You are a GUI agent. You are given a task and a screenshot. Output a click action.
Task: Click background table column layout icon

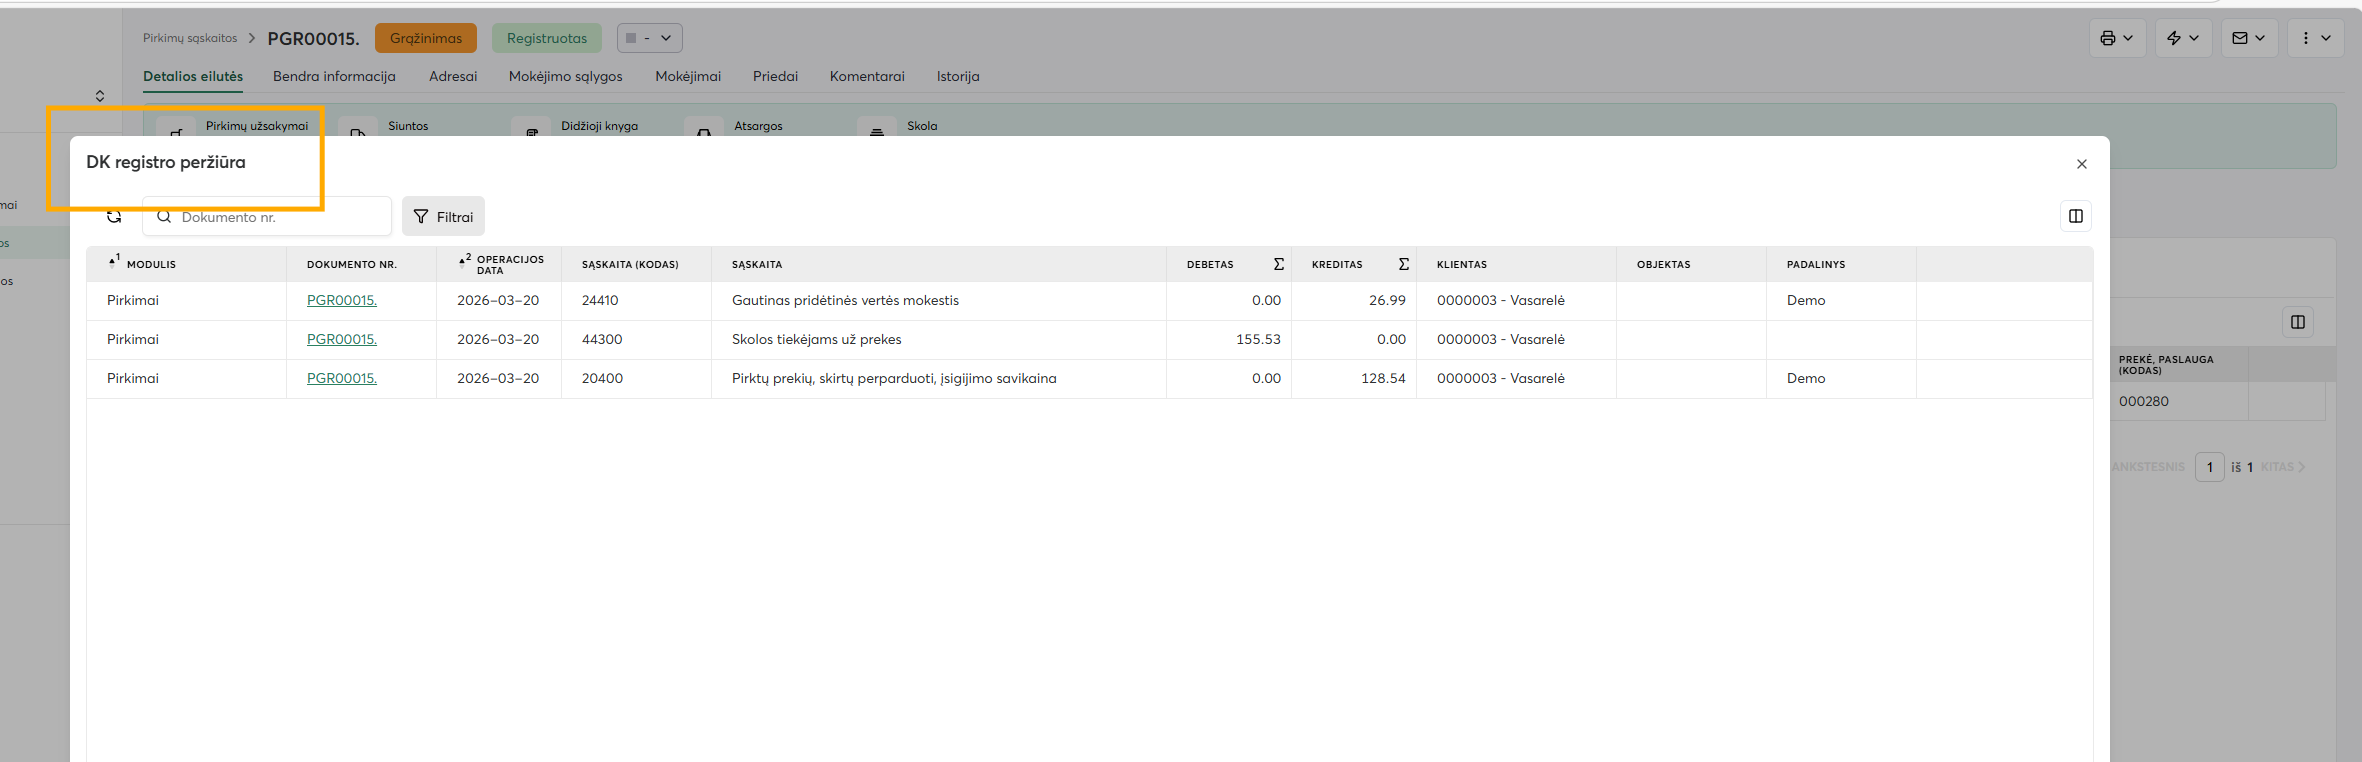click(x=2297, y=322)
